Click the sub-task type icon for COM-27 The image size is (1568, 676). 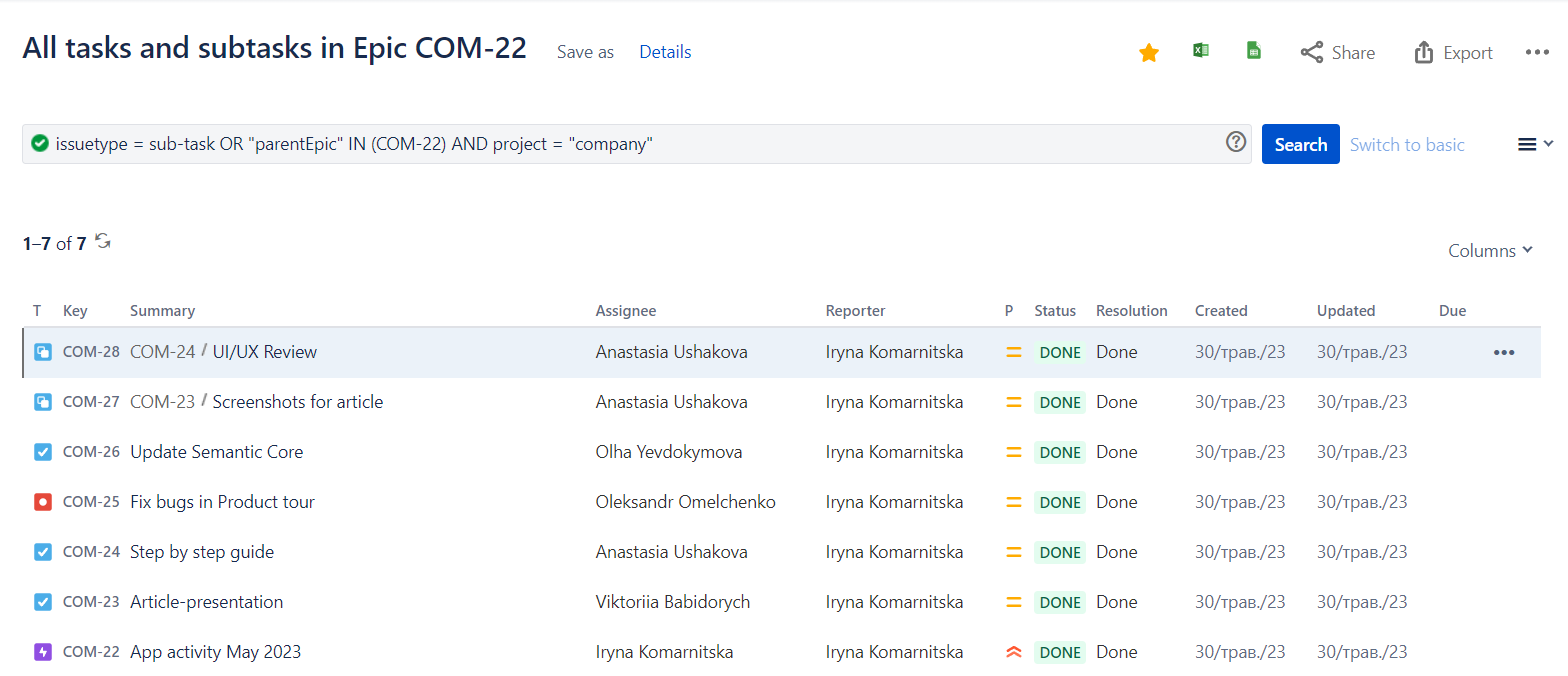click(42, 402)
